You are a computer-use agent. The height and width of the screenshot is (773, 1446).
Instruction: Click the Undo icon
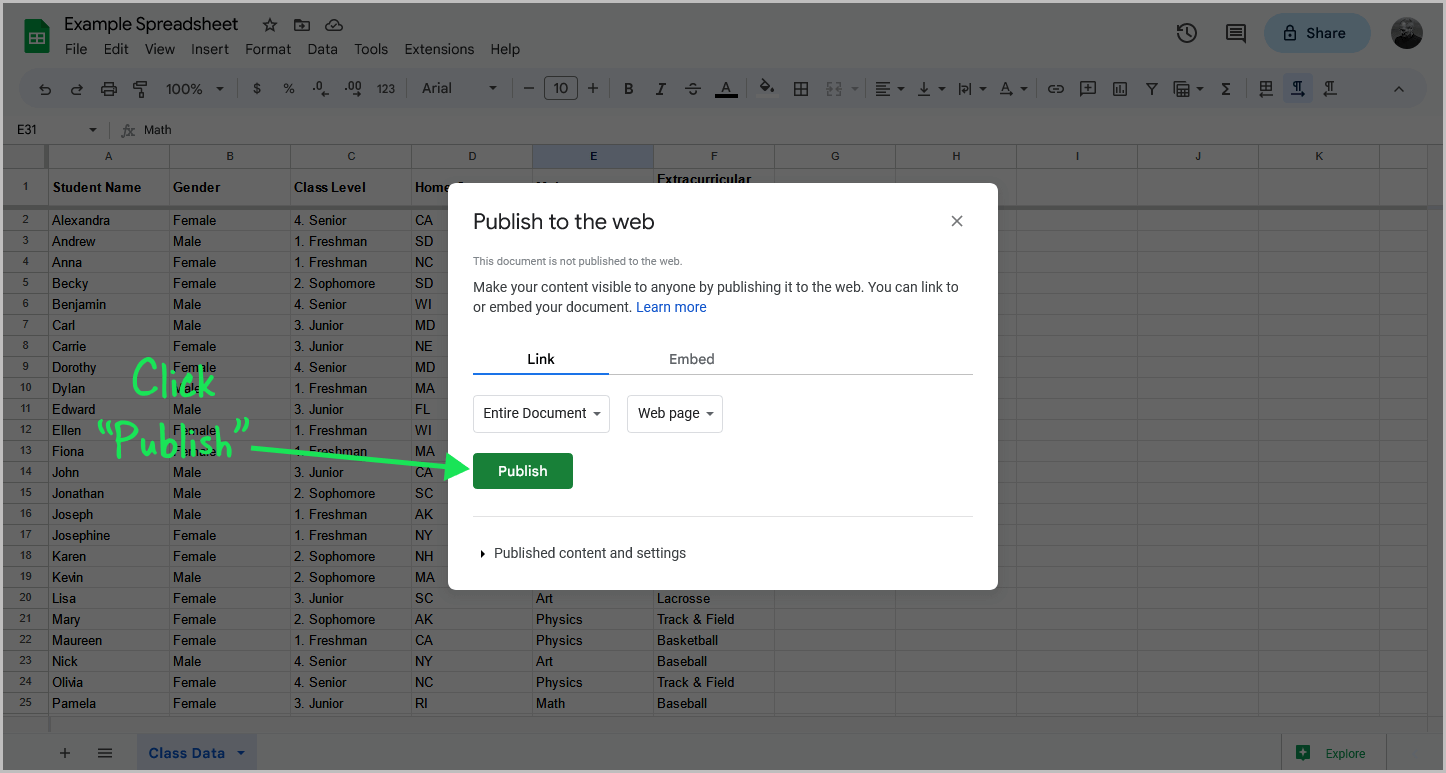(x=44, y=88)
